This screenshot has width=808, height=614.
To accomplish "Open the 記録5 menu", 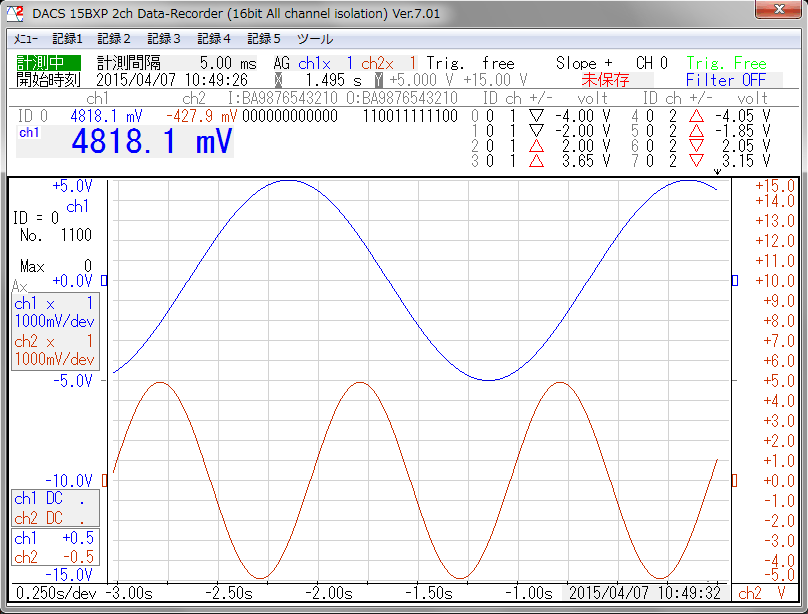I will pyautogui.click(x=264, y=39).
